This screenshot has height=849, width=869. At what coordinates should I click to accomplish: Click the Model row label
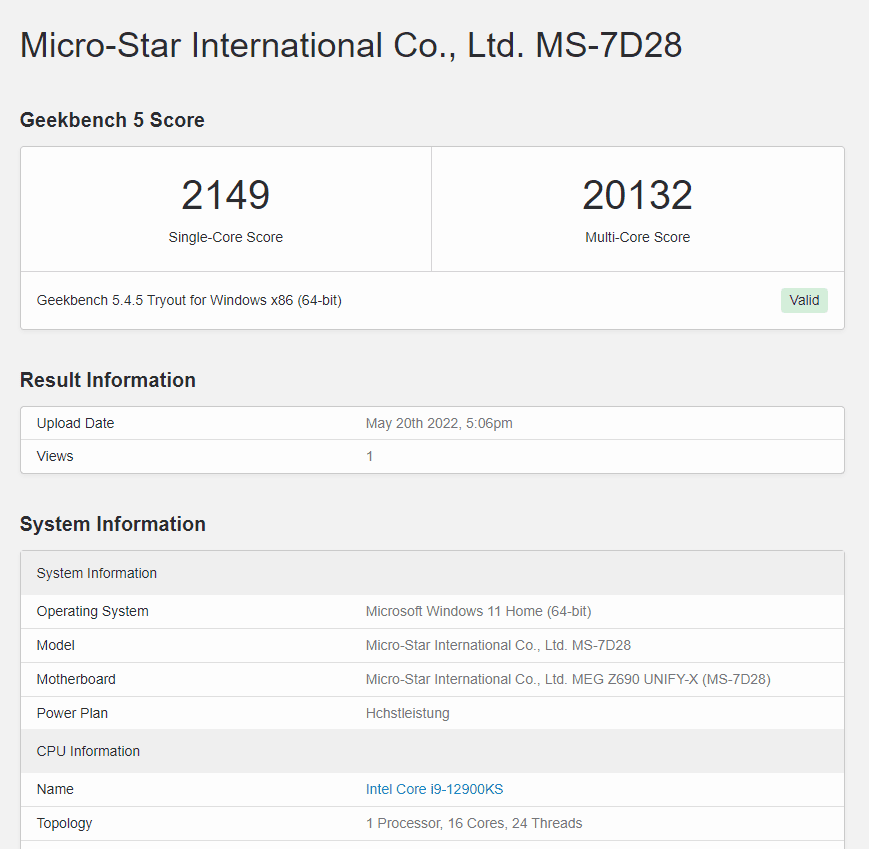pyautogui.click(x=56, y=645)
